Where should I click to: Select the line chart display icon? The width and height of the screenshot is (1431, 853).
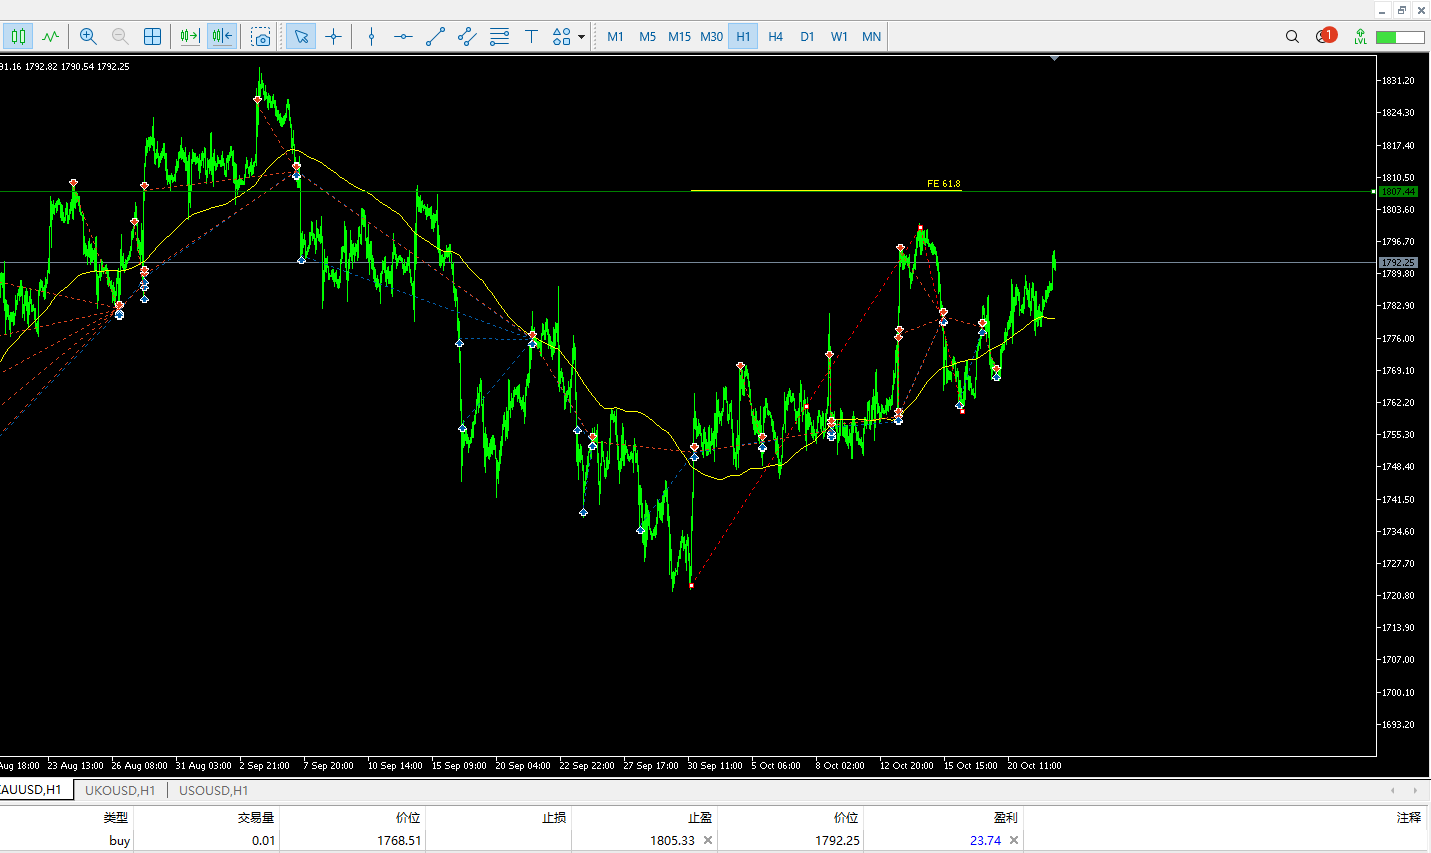(x=51, y=37)
